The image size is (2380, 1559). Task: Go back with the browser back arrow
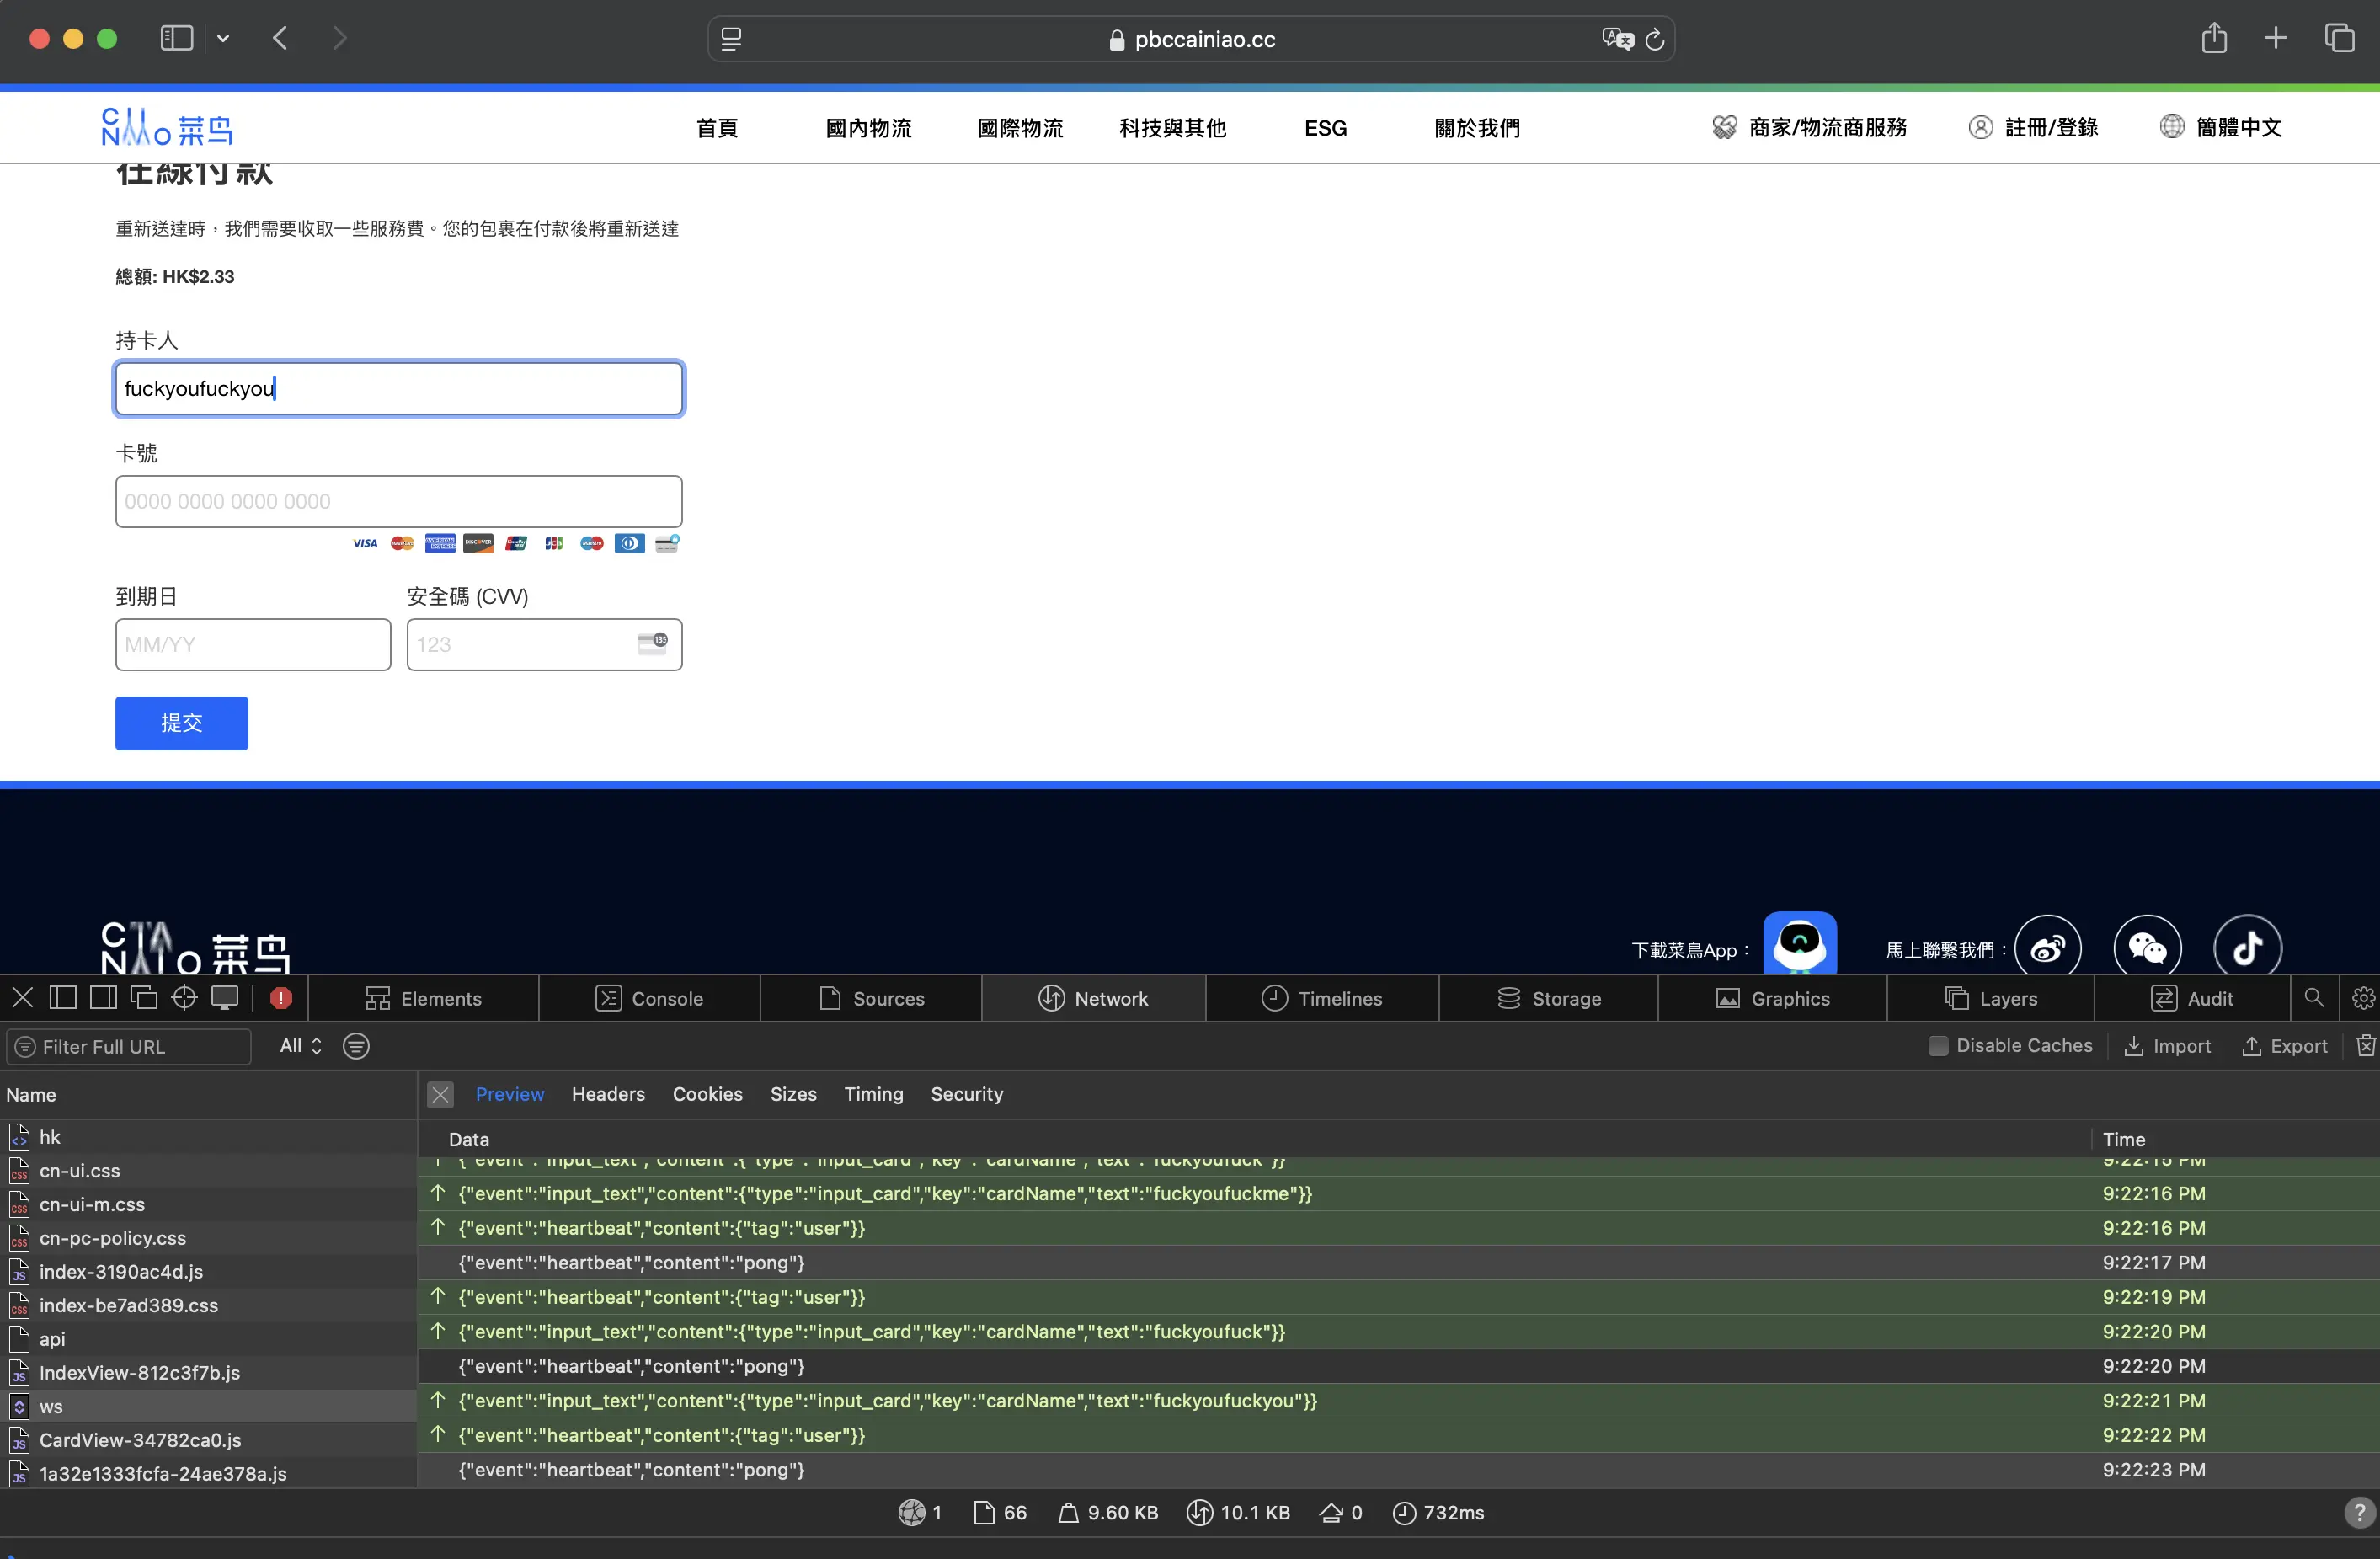point(280,38)
